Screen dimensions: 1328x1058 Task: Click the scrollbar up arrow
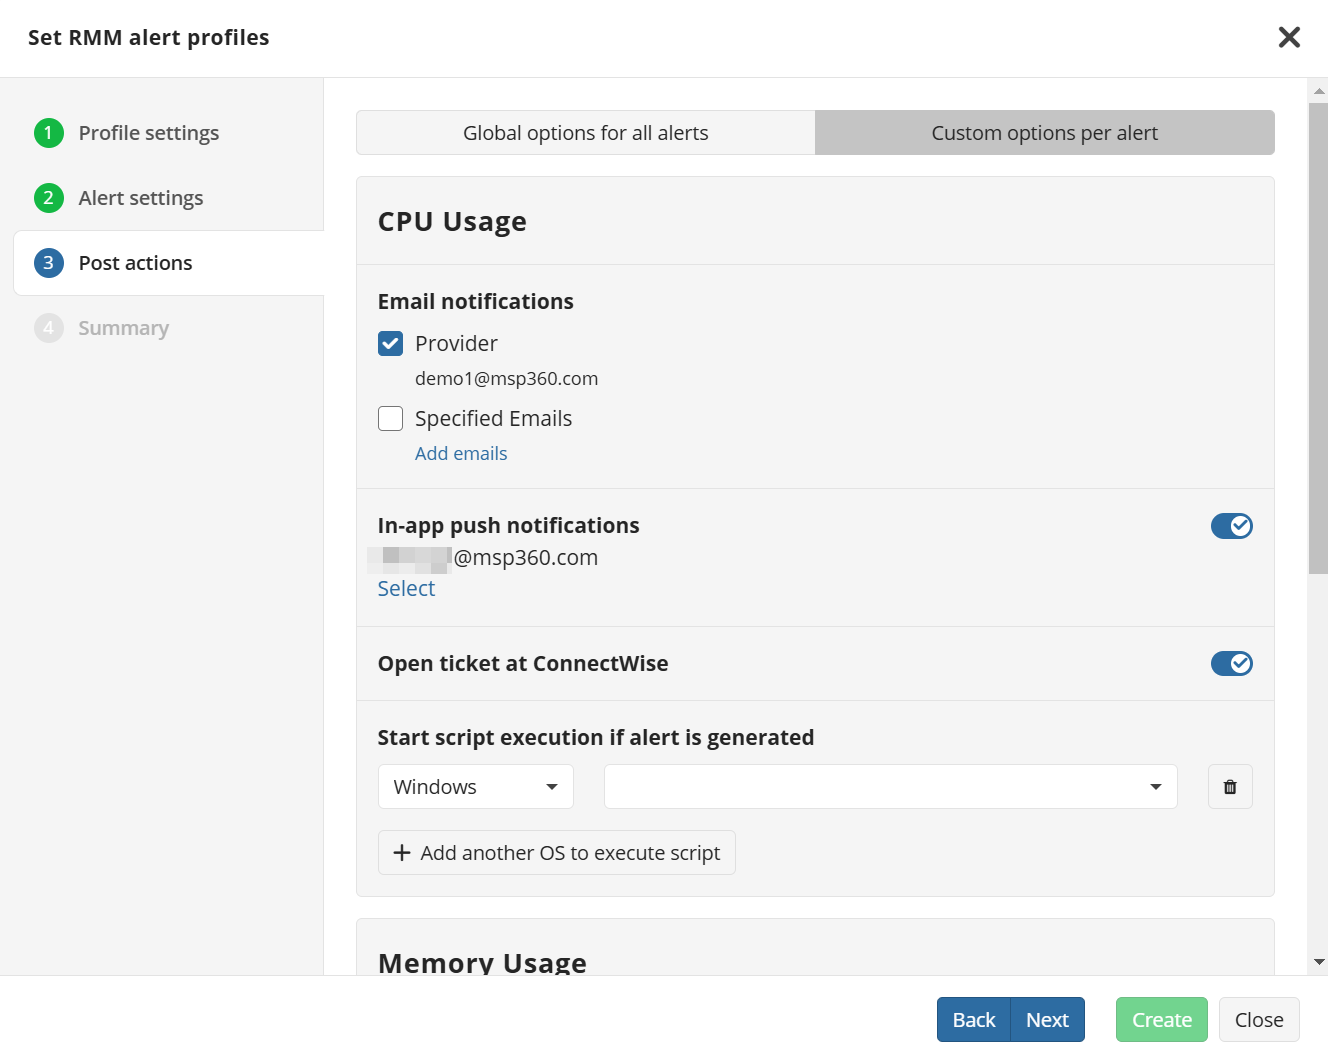(1318, 91)
